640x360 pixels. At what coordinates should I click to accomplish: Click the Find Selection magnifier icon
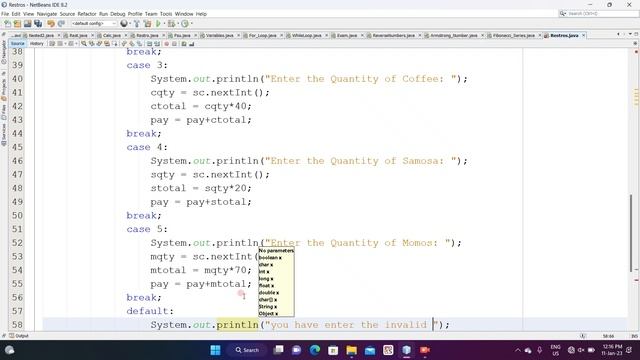(84, 44)
